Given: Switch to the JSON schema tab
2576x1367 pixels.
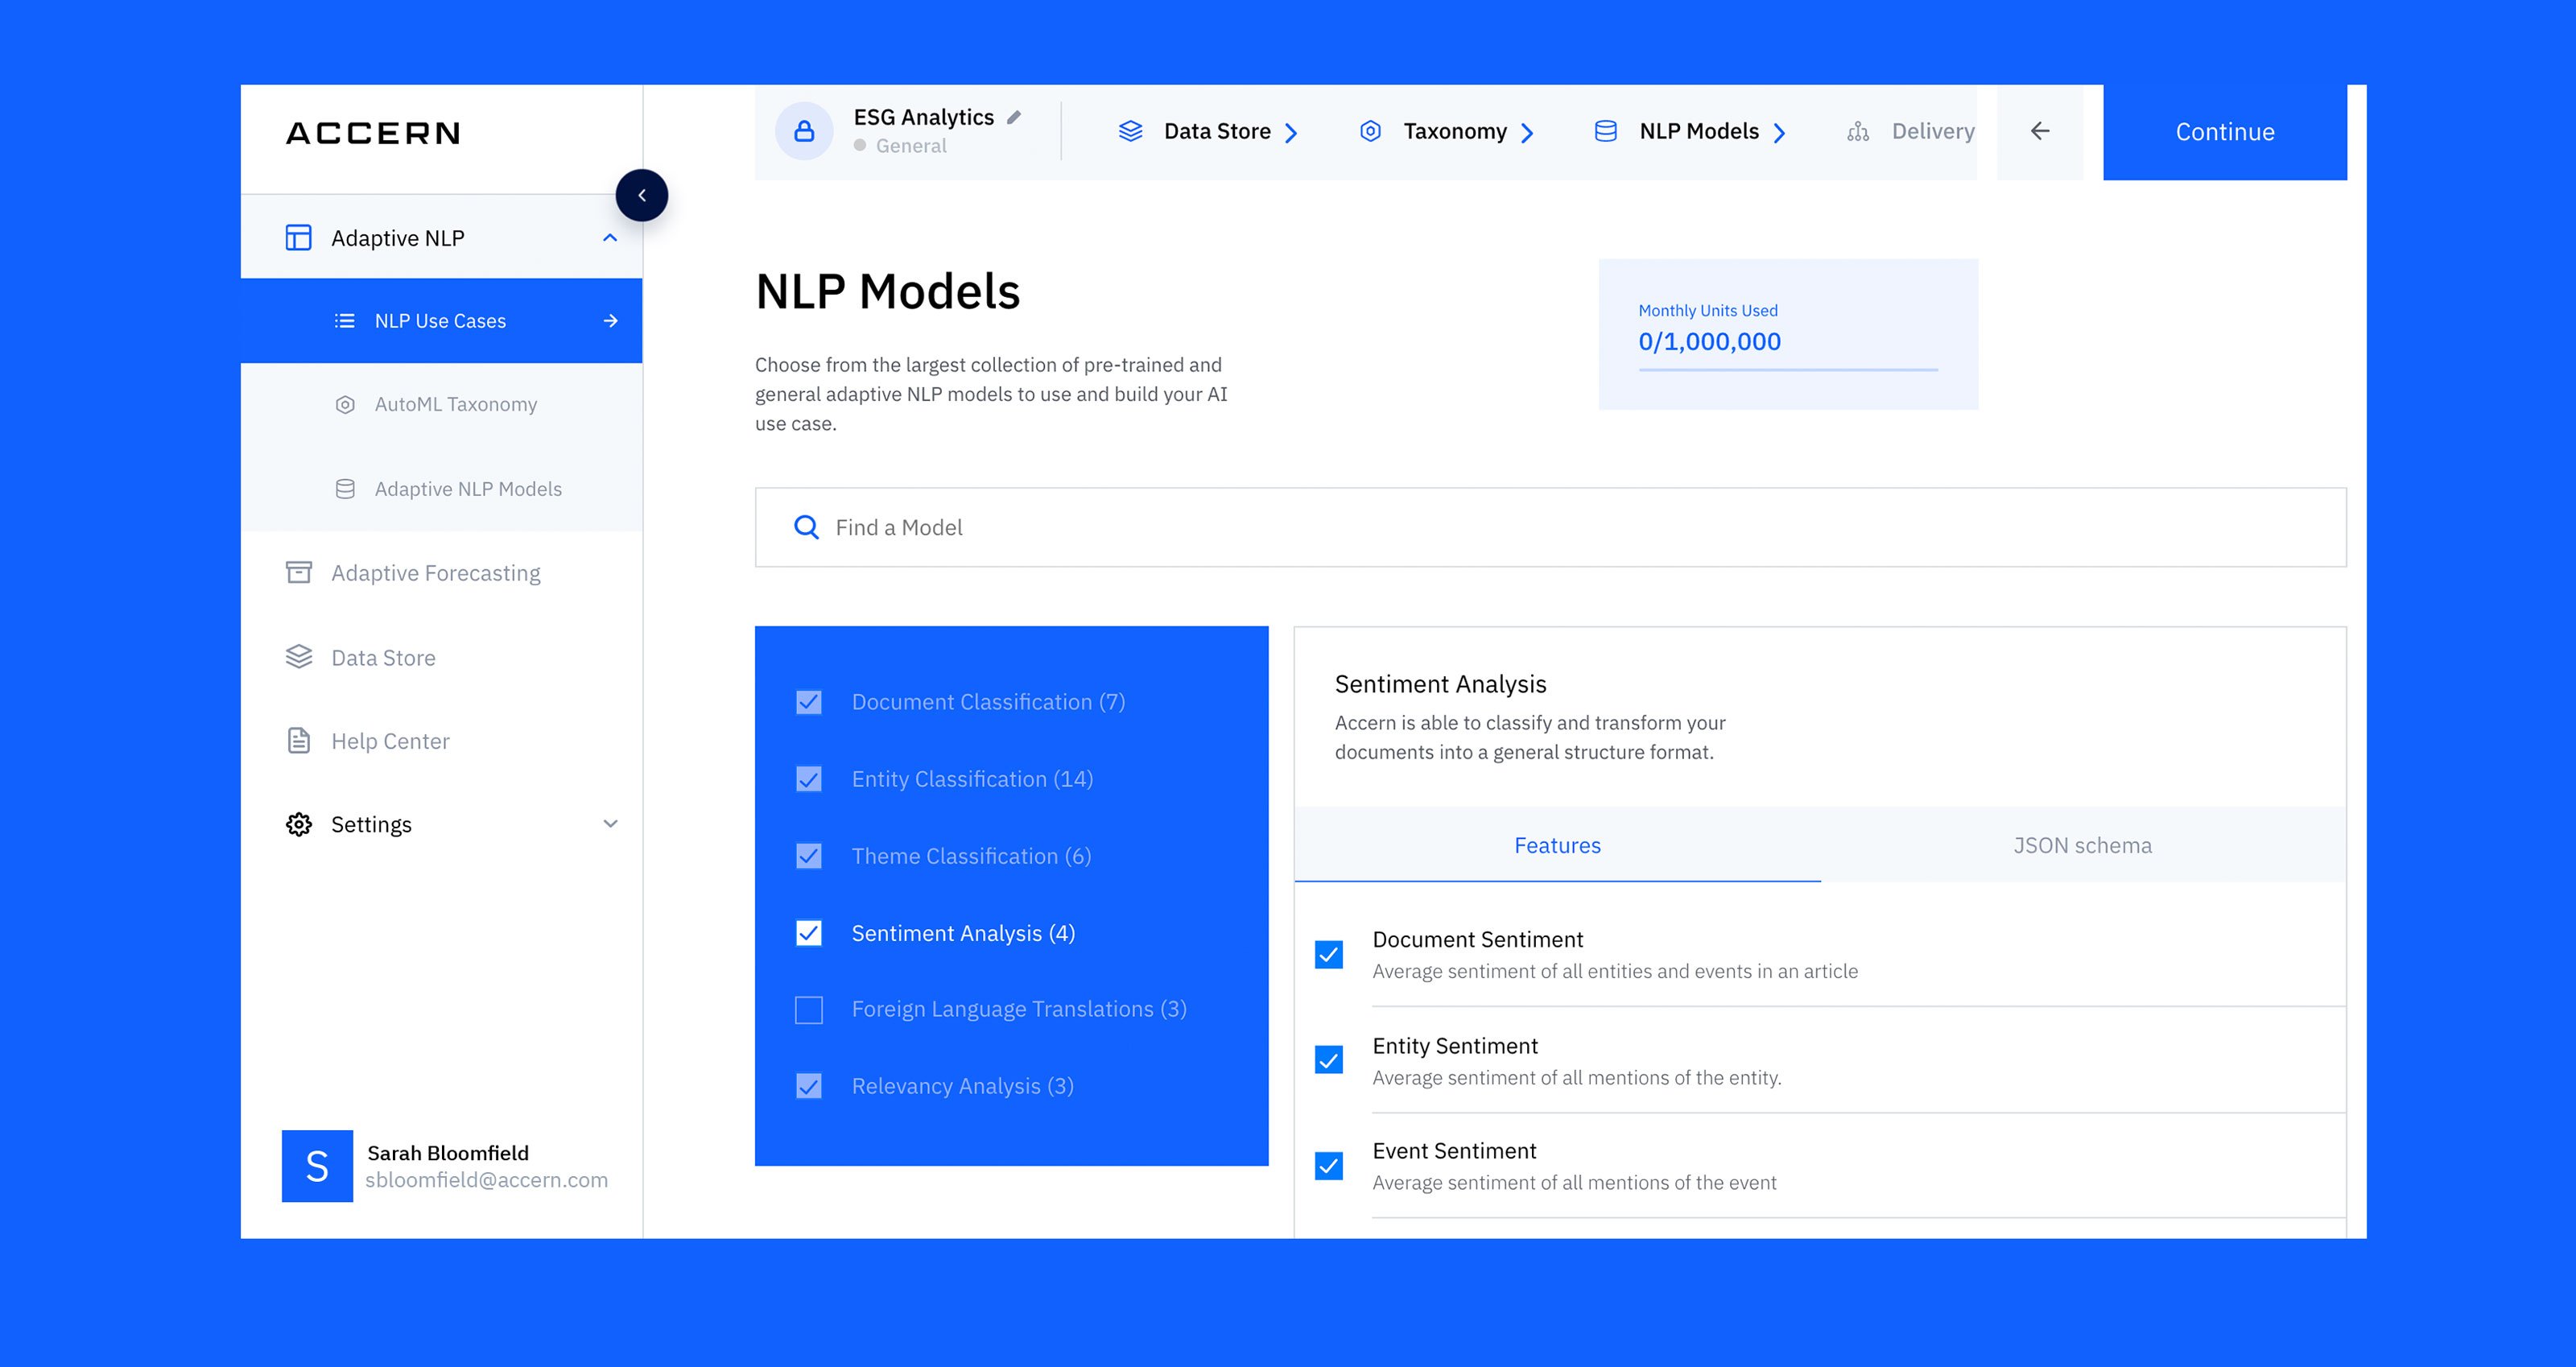Looking at the screenshot, I should point(2082,845).
